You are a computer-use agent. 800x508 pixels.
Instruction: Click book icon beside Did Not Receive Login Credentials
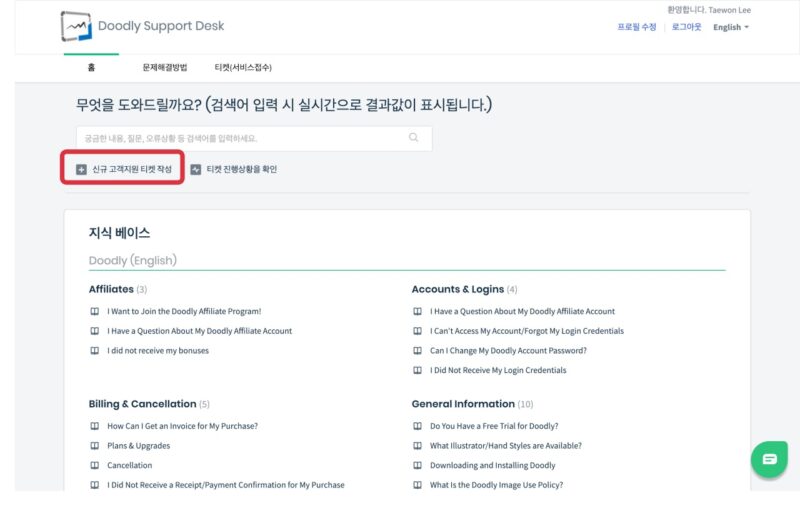point(417,370)
